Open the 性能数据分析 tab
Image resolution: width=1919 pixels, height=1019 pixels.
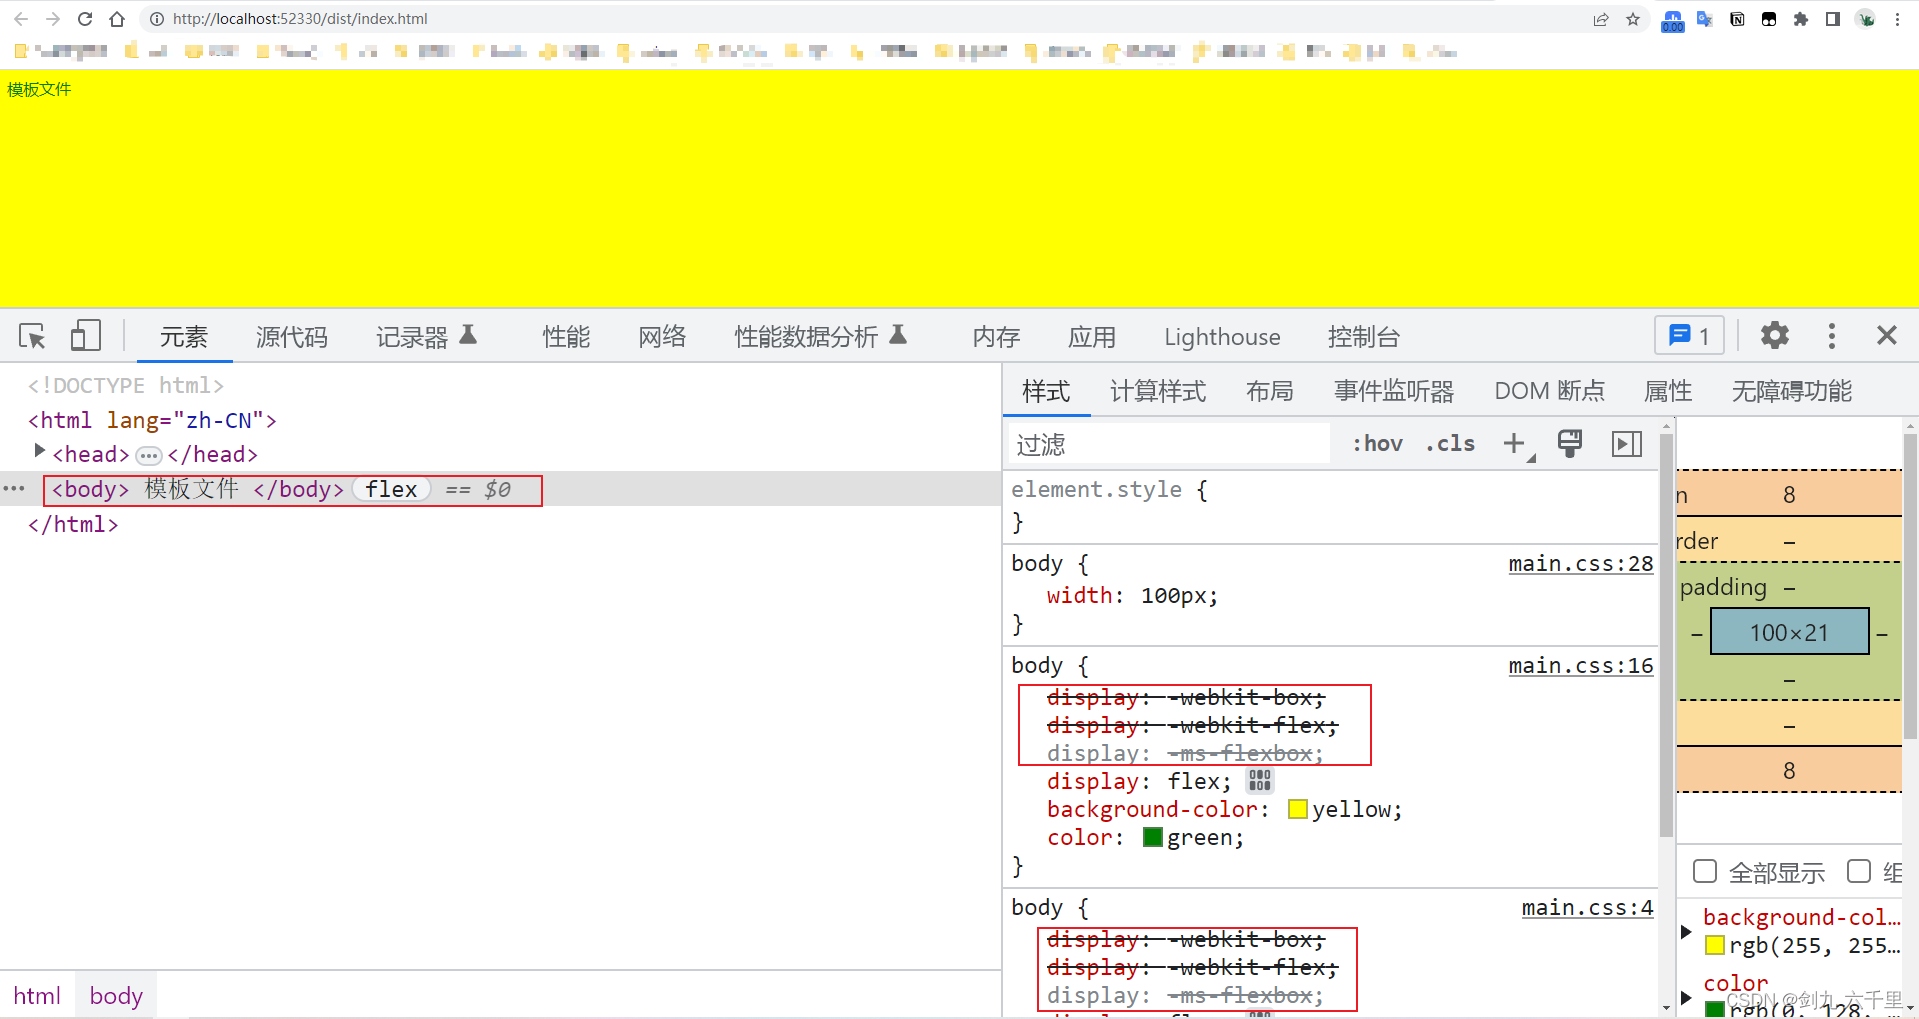click(x=821, y=337)
